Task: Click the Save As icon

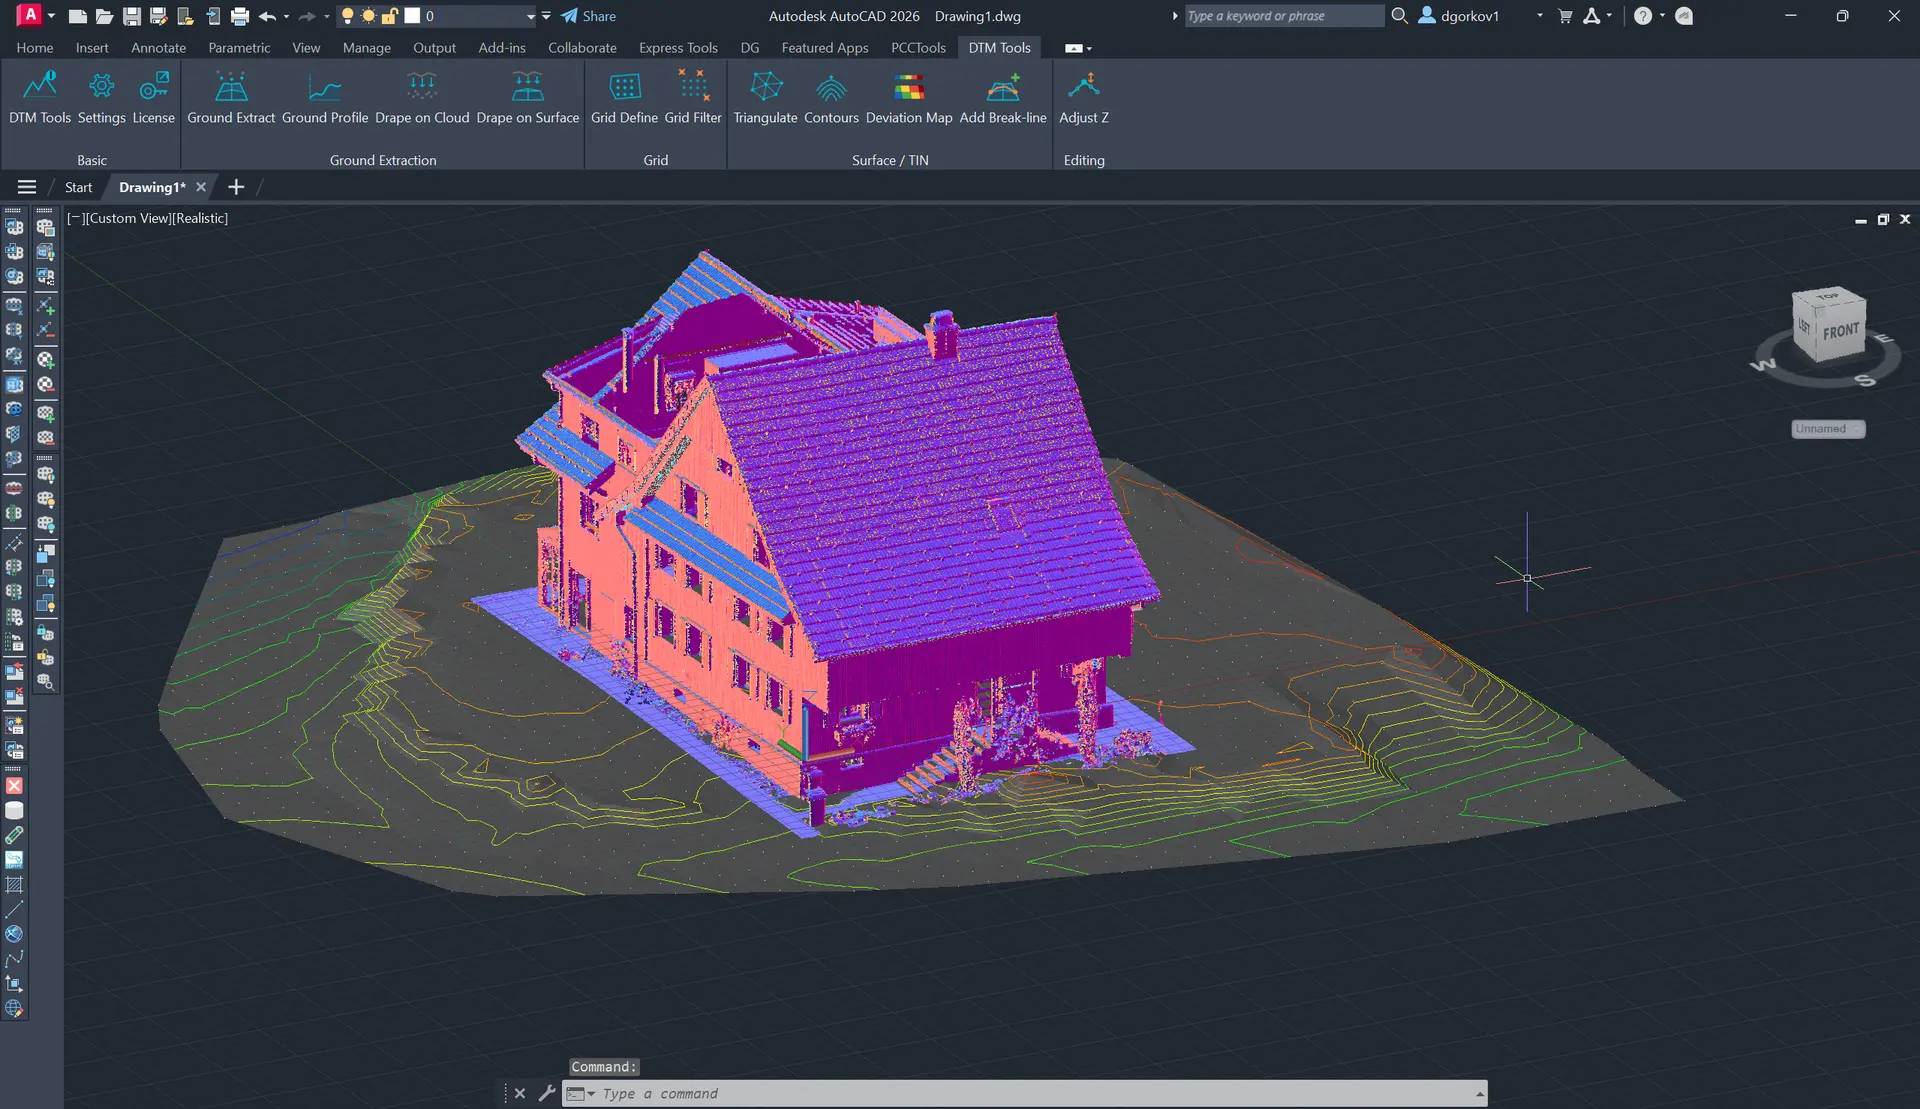Action: (x=158, y=16)
